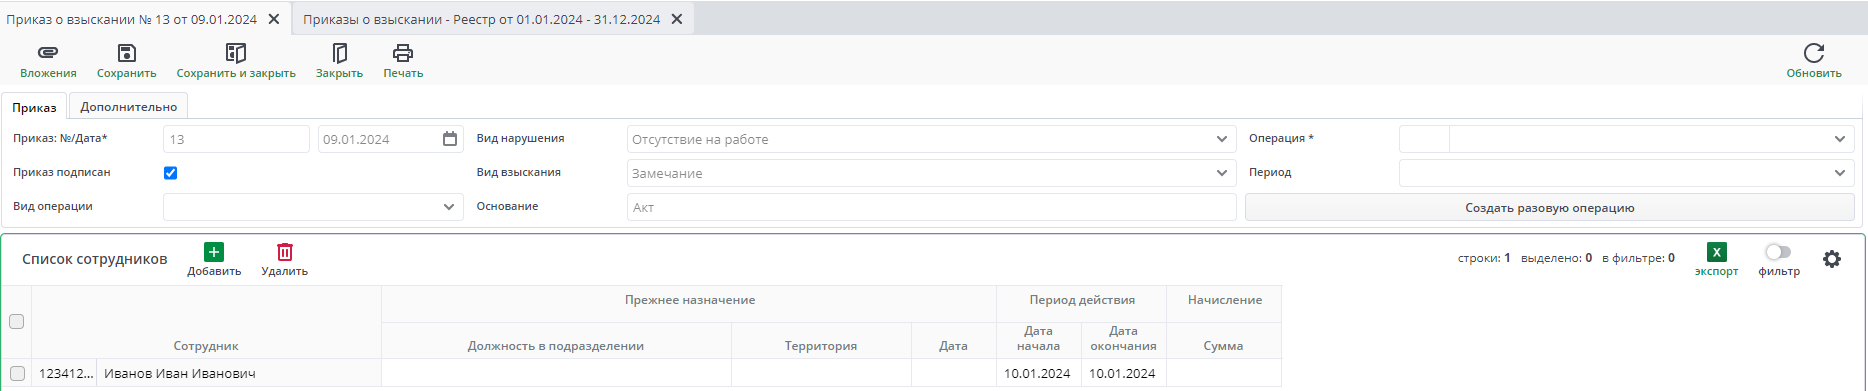Viewport: 1868px width, 391px height.
Task: Click Сохранить и закрыть icon
Action: point(236,53)
